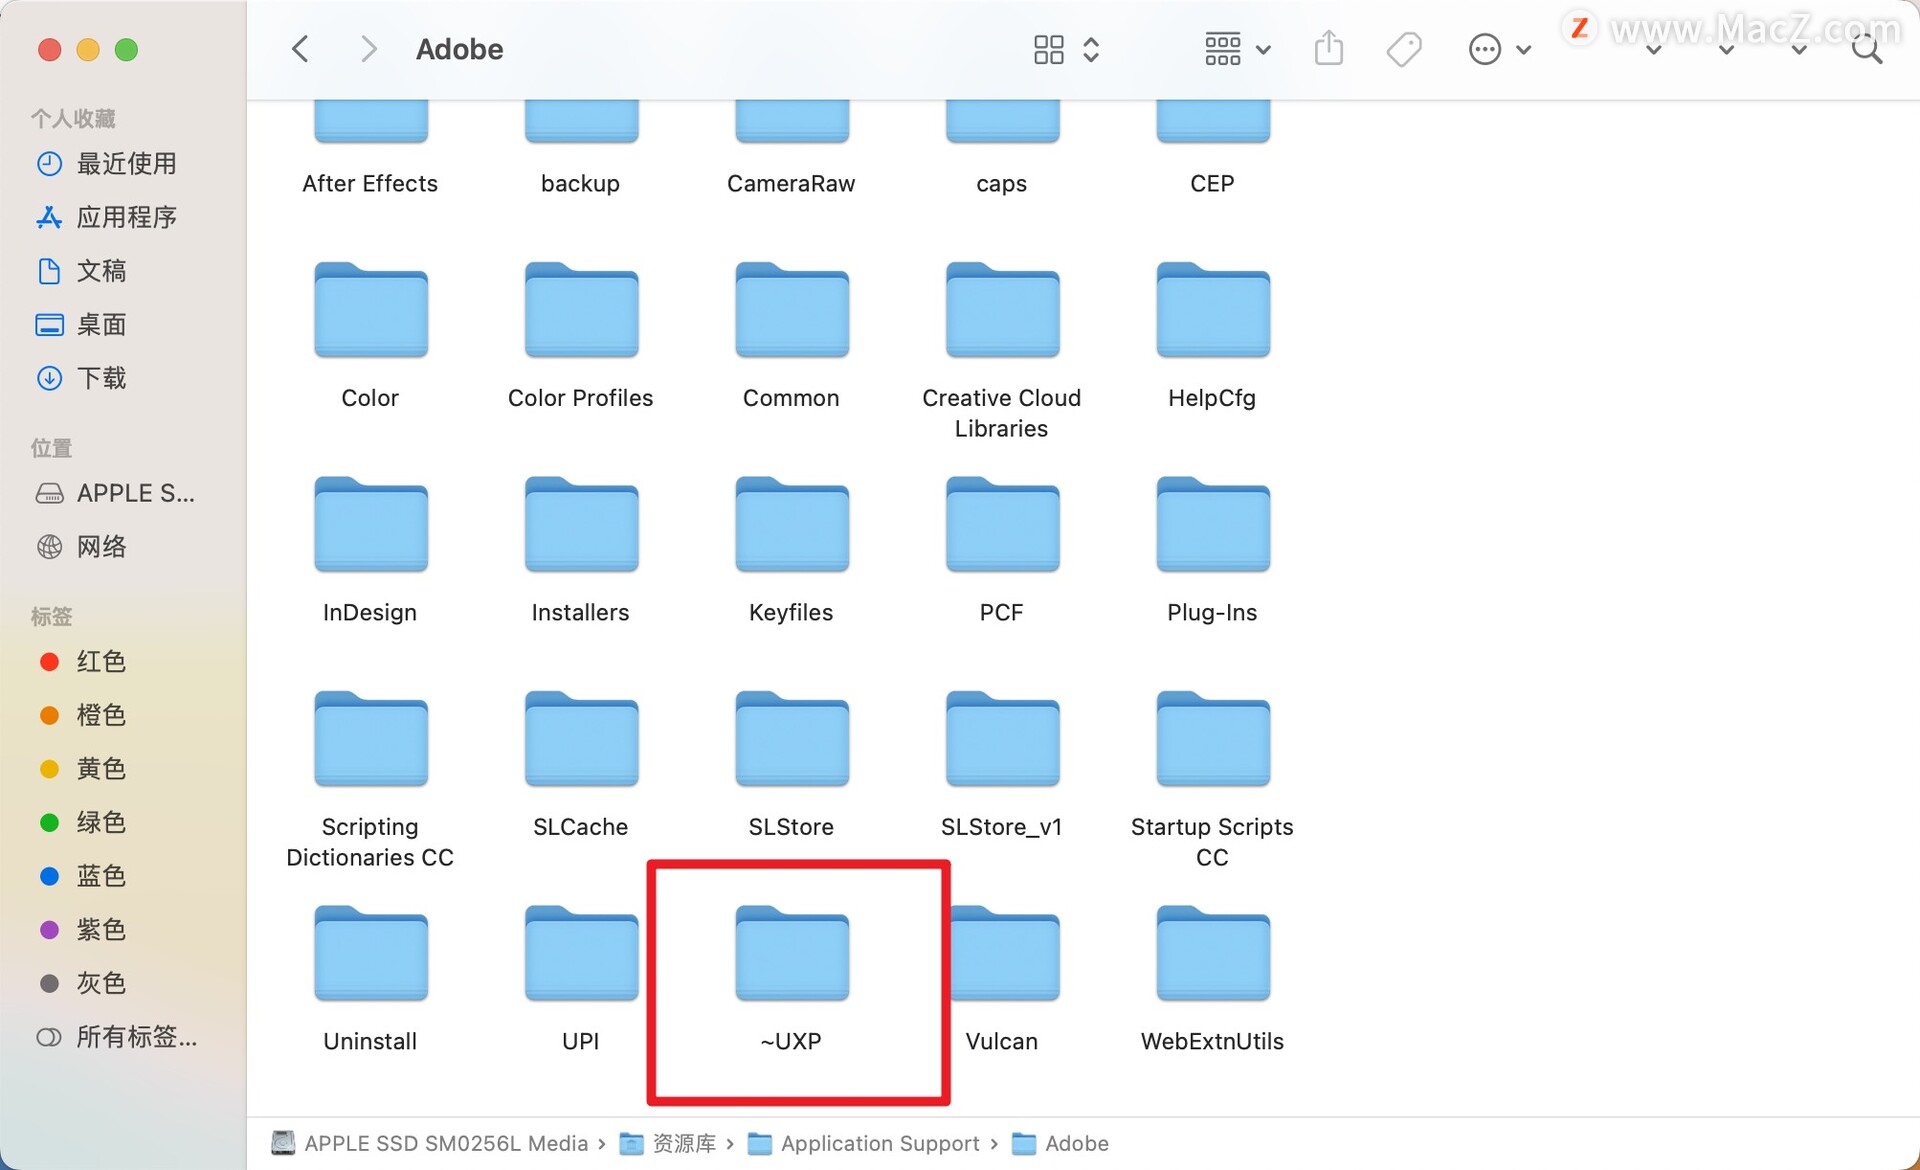Screen dimensions: 1920x1170
Task: Open Desktop (桌面) in sidebar
Action: coord(82,325)
